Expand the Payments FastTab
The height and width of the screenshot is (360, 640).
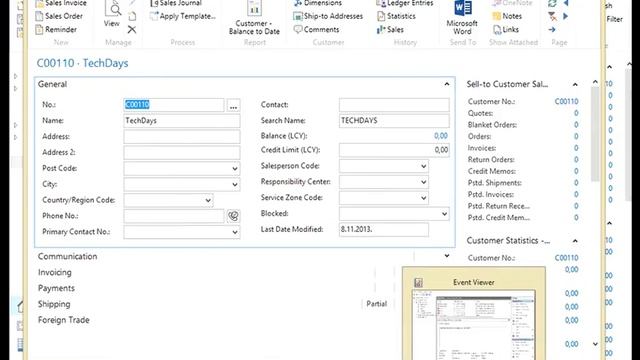pos(56,288)
